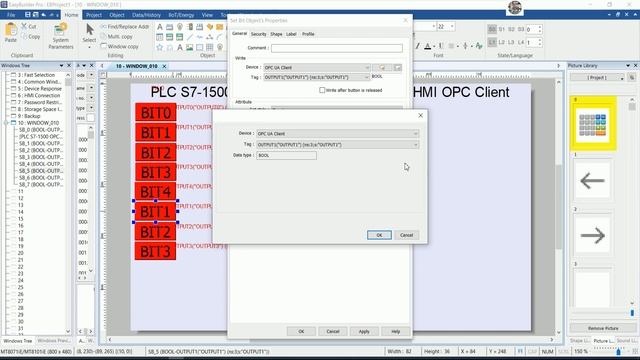Click Cancel in the front tag dialog
640x360 pixels.
[x=407, y=235]
